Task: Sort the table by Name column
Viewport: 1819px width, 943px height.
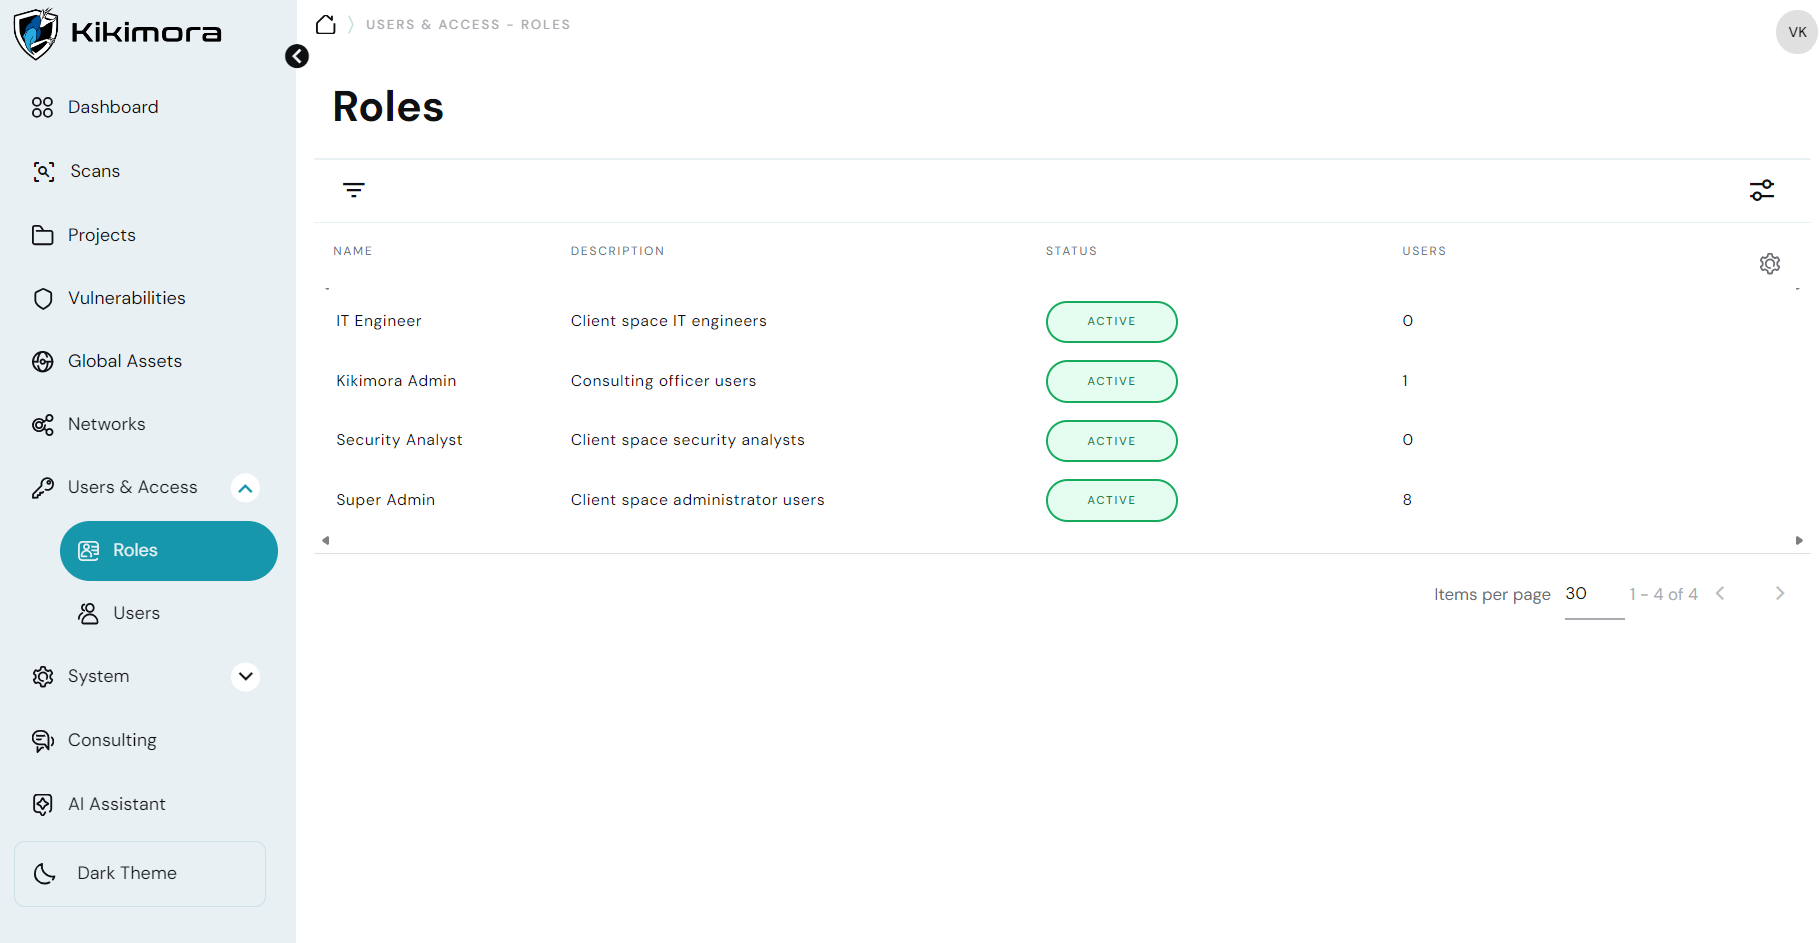Action: point(353,251)
